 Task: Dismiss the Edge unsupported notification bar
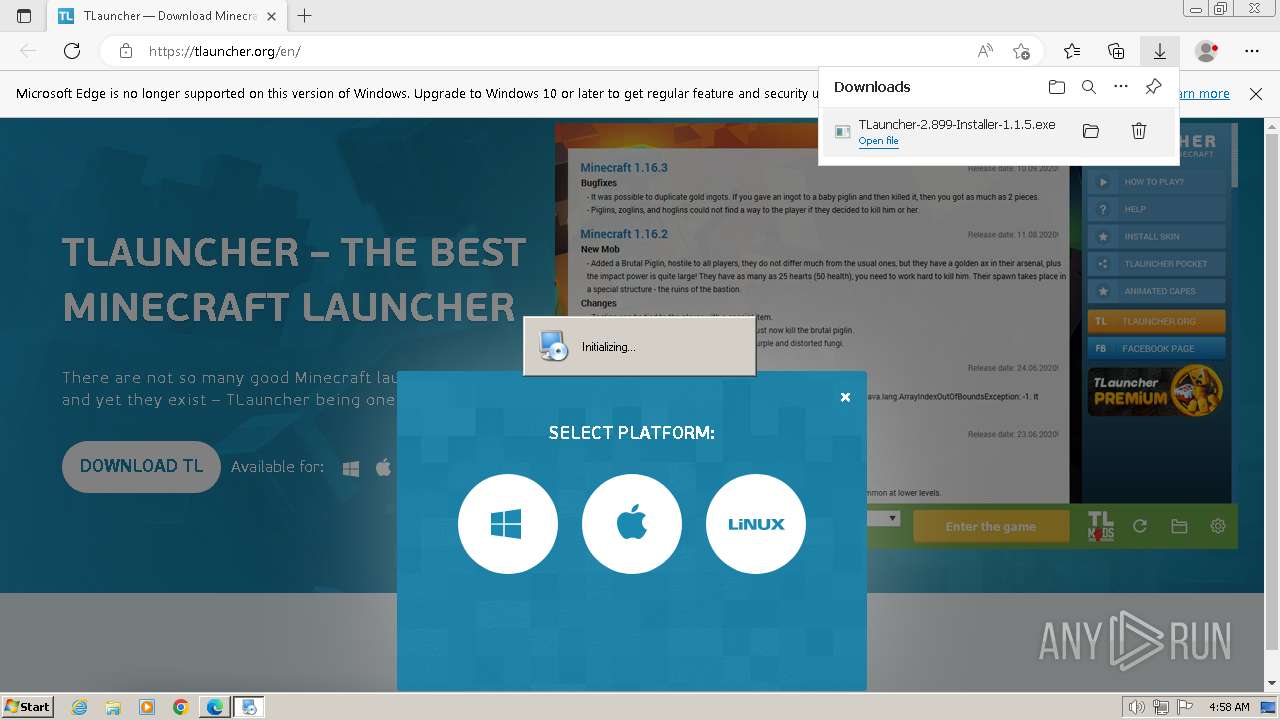click(x=1256, y=94)
